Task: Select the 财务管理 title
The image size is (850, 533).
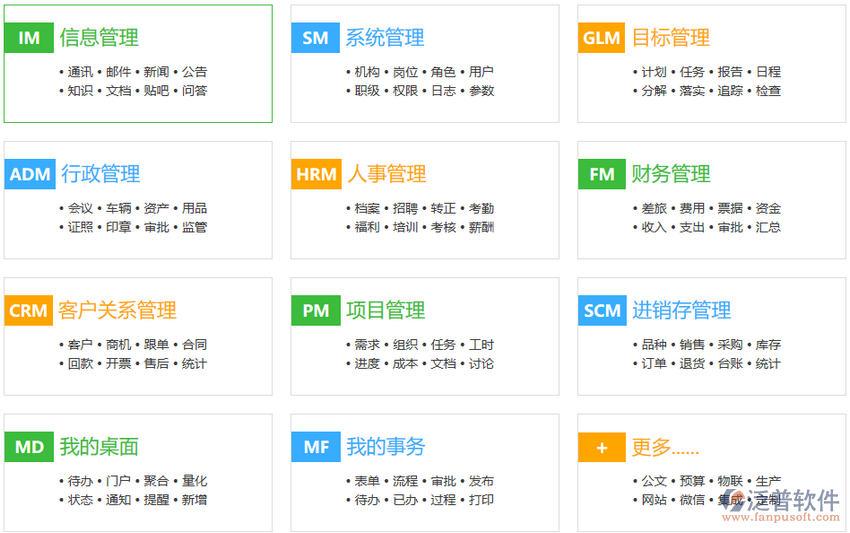Action: pos(671,175)
